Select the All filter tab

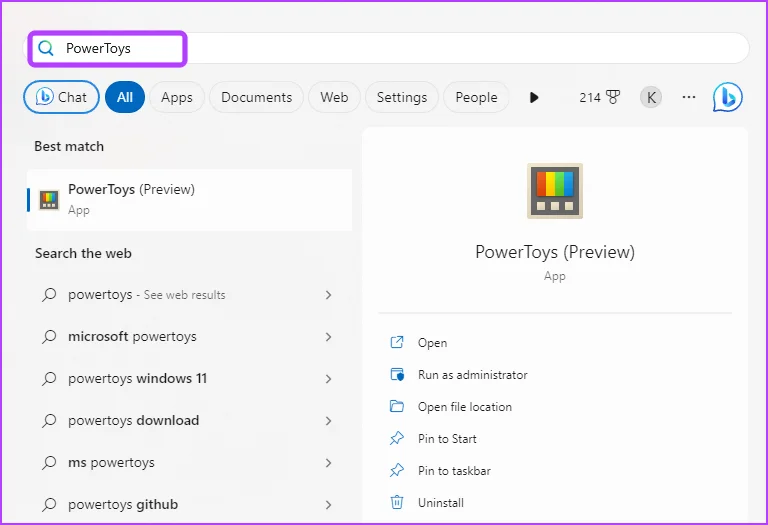[125, 97]
